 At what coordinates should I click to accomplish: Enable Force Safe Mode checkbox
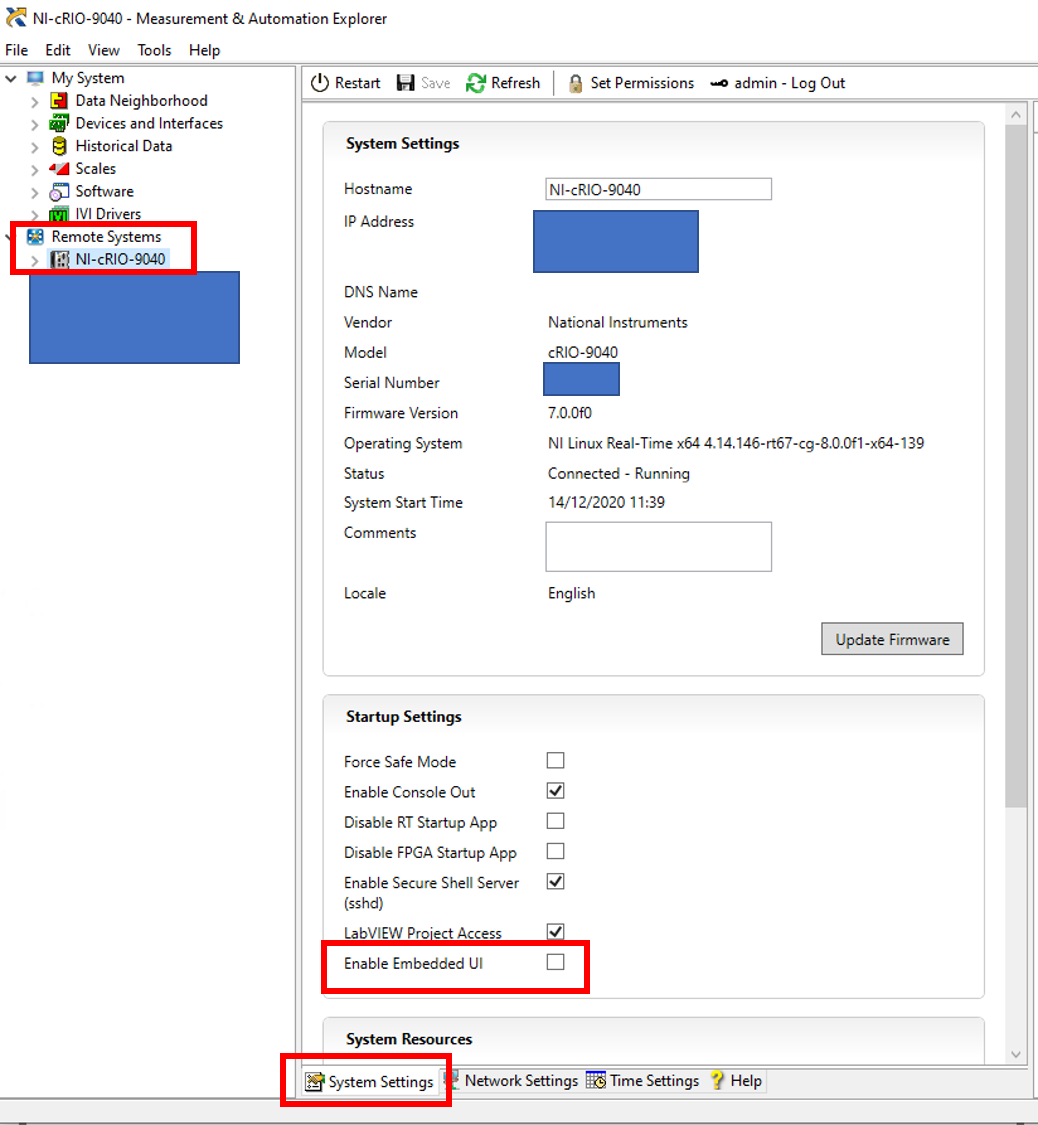555,761
